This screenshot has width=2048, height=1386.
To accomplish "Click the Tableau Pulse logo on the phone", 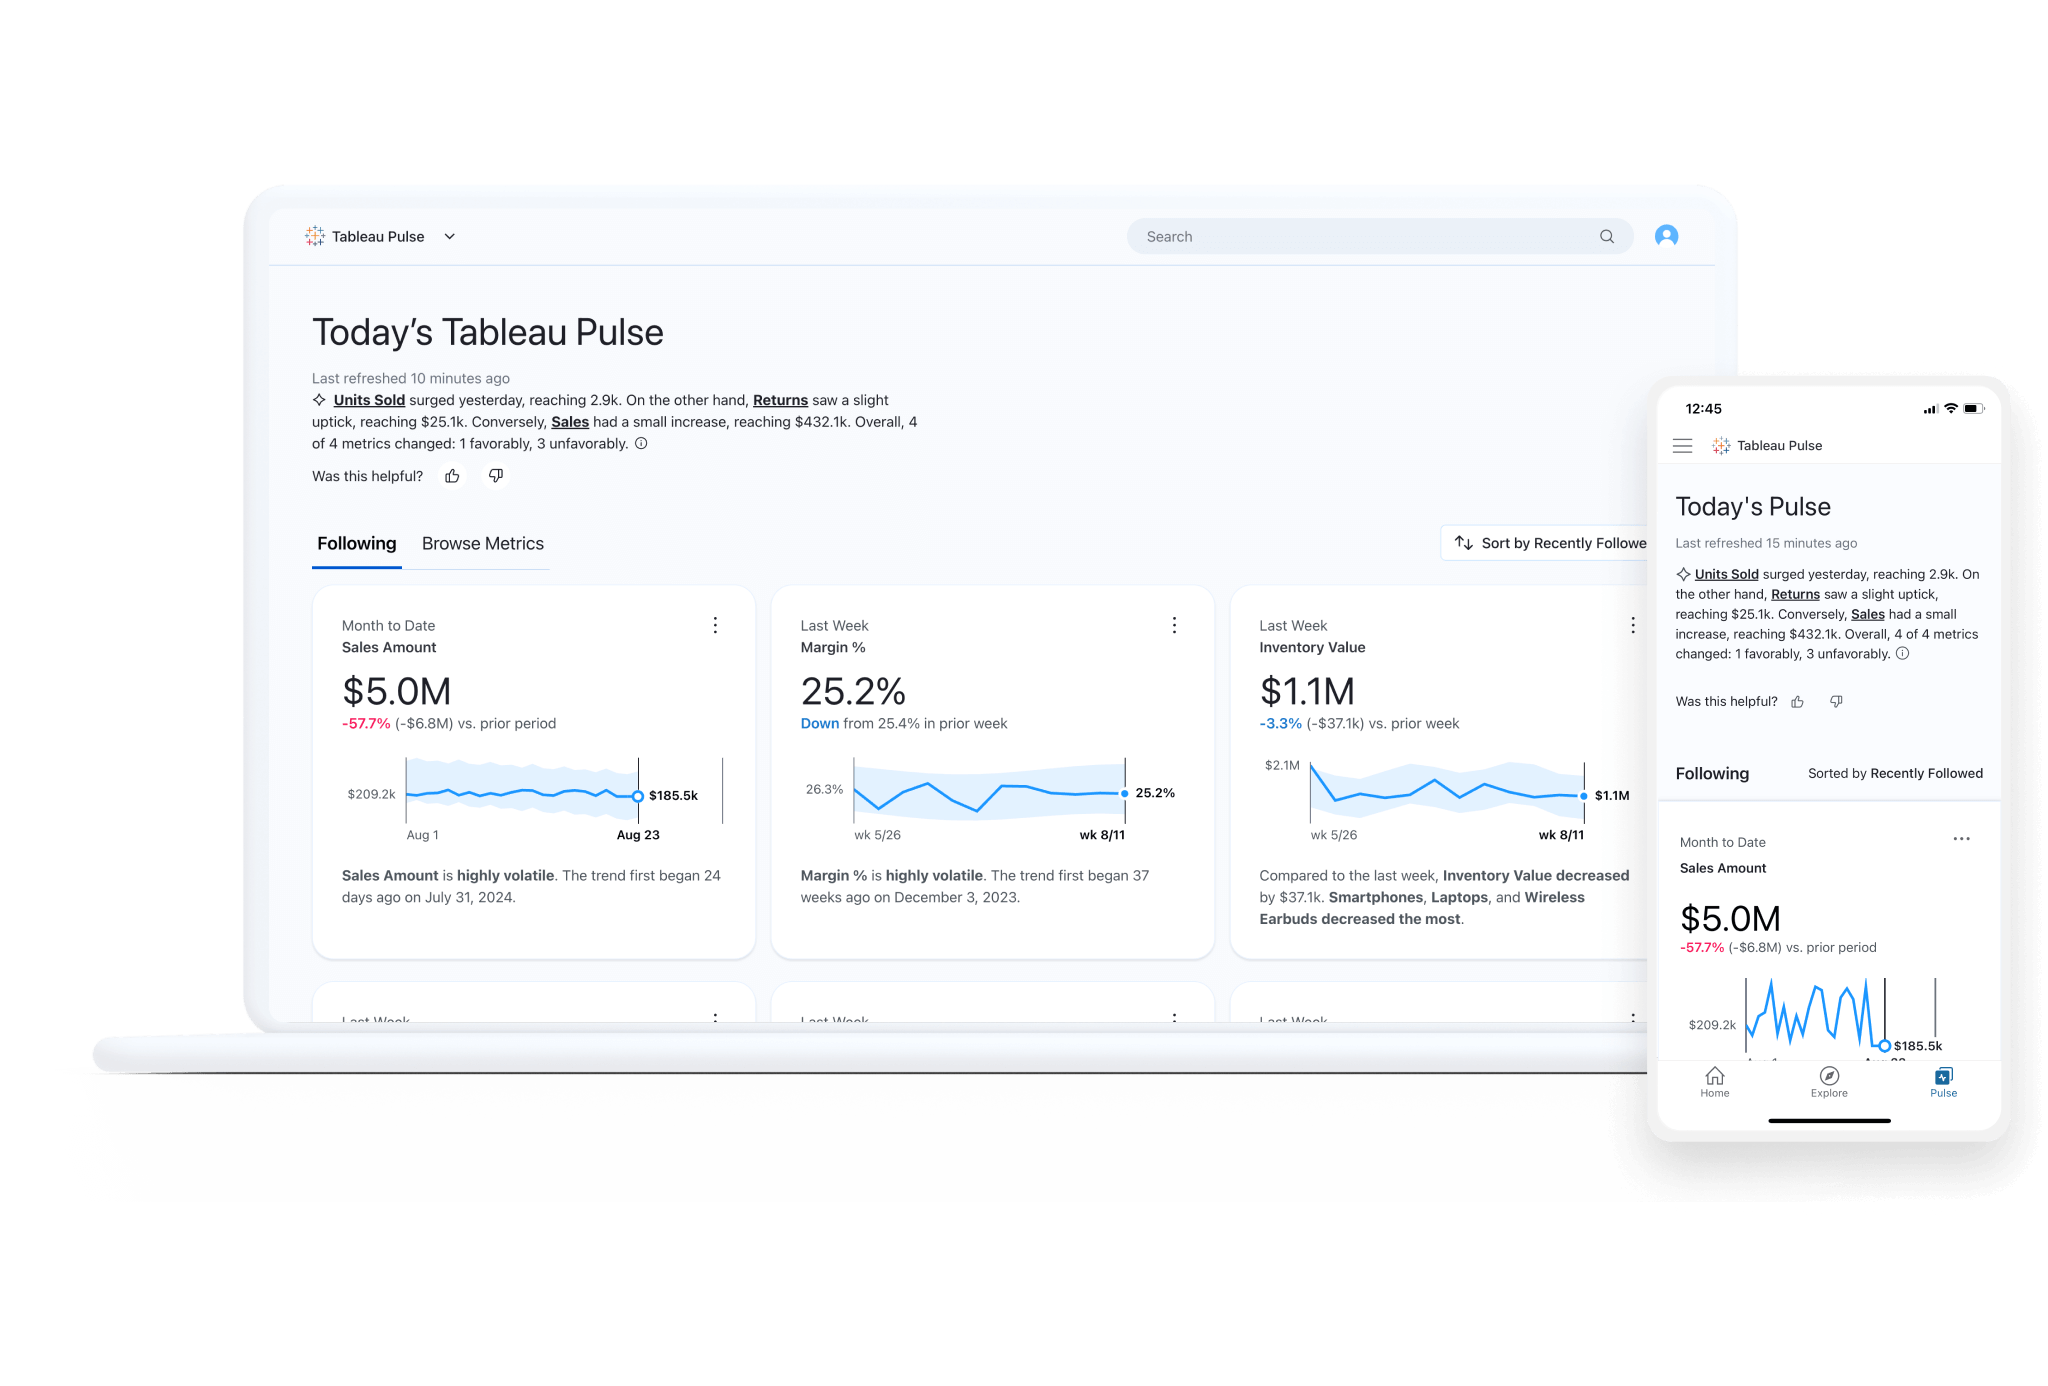I will (1720, 446).
